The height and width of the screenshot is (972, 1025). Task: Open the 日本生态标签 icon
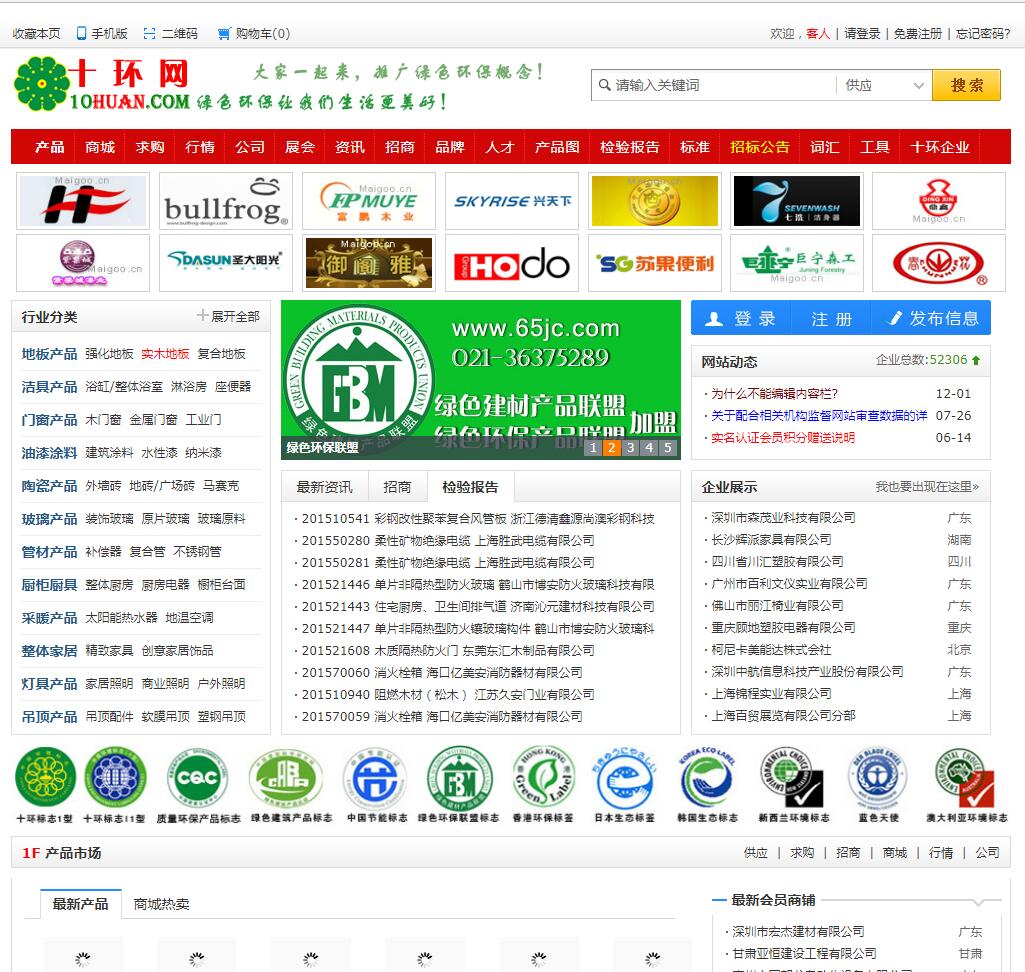(624, 785)
